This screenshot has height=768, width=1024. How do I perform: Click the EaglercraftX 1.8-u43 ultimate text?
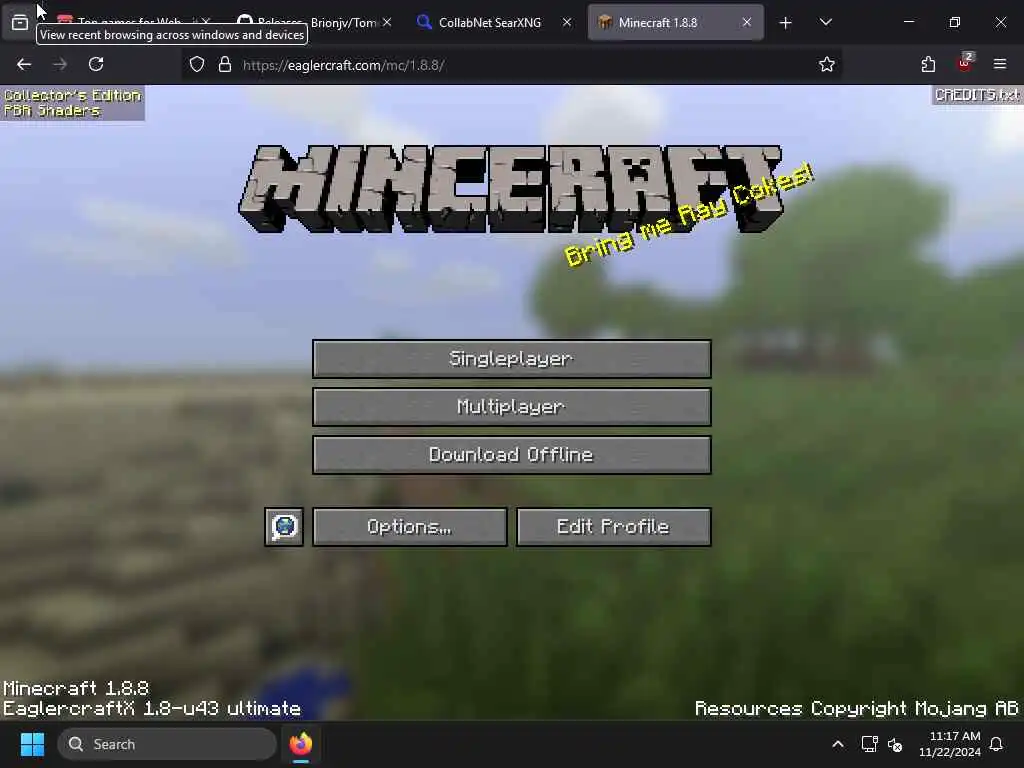pyautogui.click(x=152, y=709)
